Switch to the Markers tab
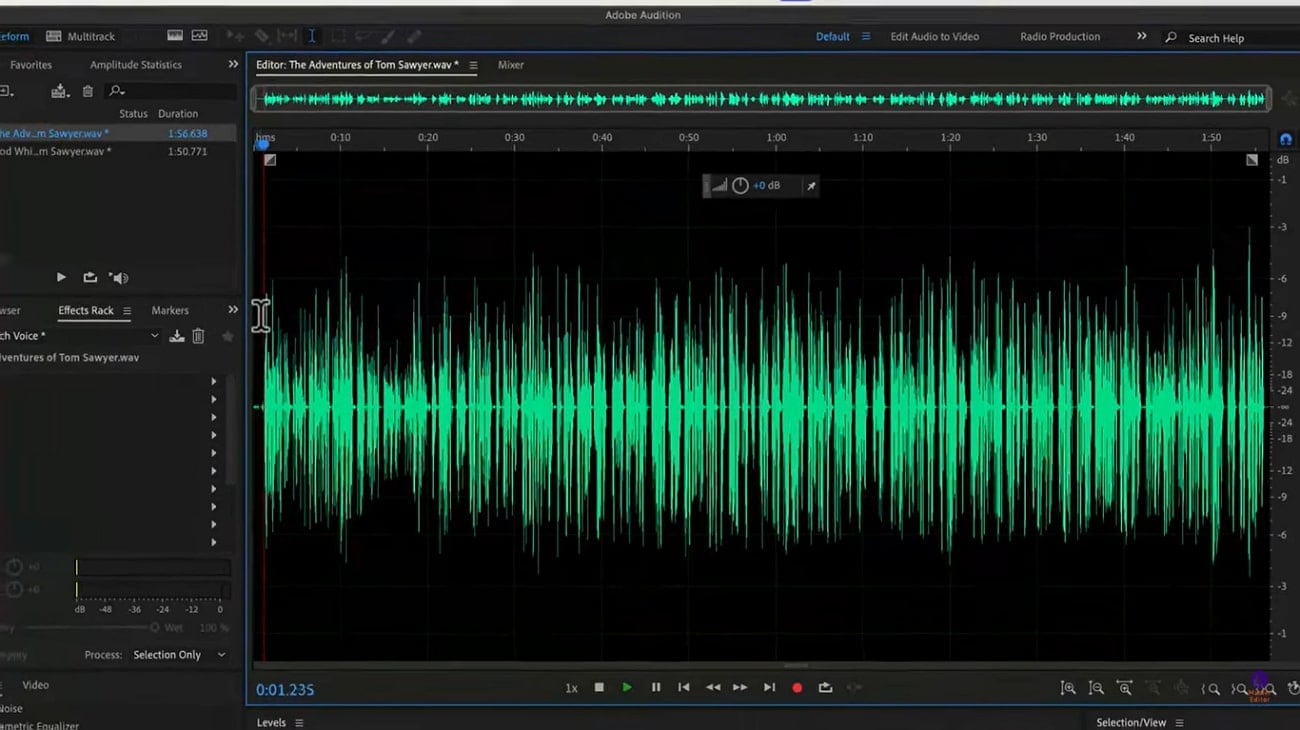Viewport: 1300px width, 730px height. click(170, 310)
